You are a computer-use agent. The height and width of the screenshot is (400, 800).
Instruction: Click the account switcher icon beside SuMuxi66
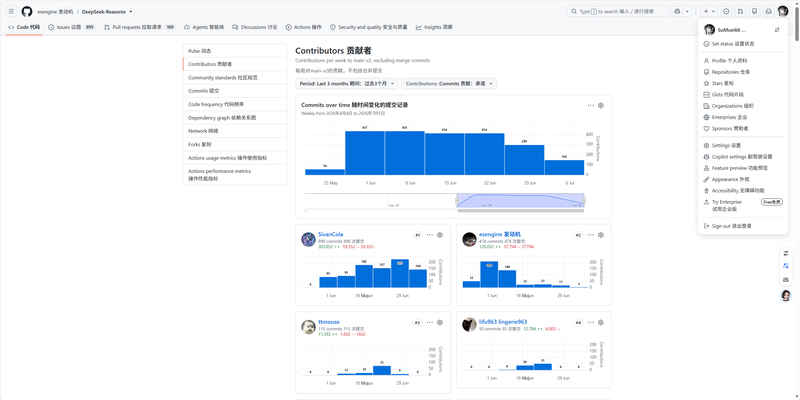coord(777,30)
